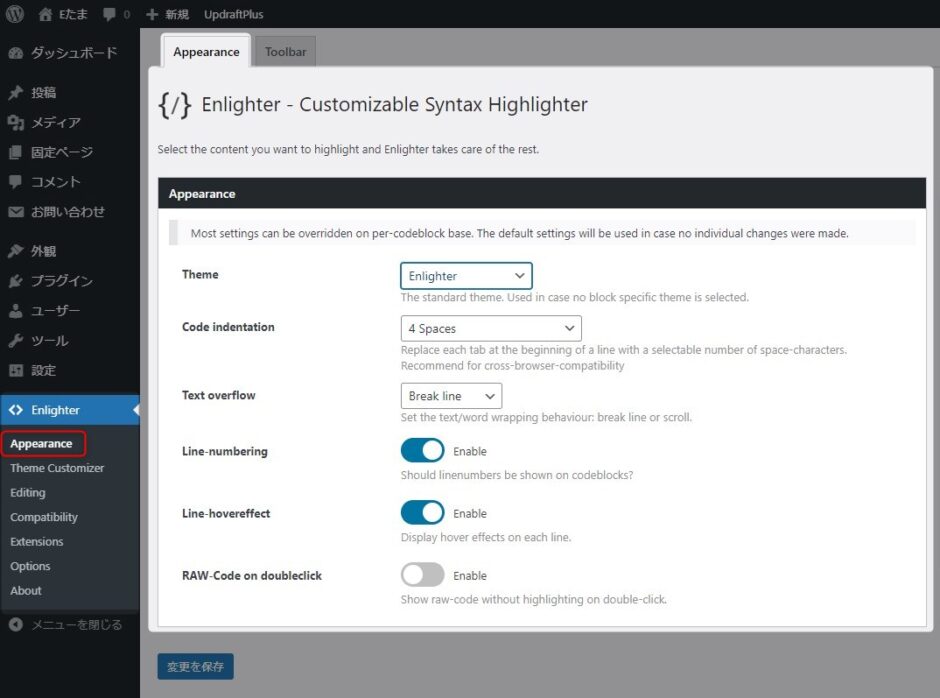This screenshot has height=698, width=940.
Task: Switch to the Toolbar tab
Action: pyautogui.click(x=285, y=52)
